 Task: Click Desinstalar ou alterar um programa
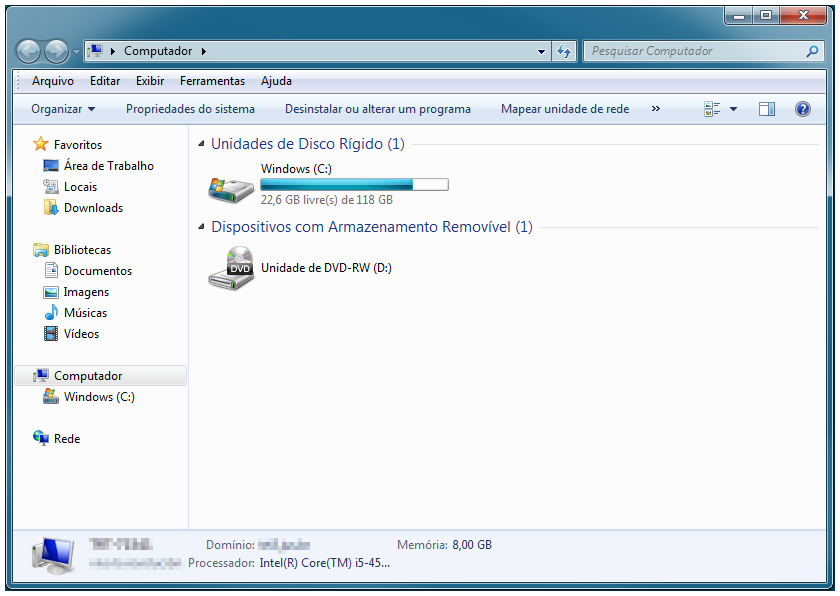point(378,109)
